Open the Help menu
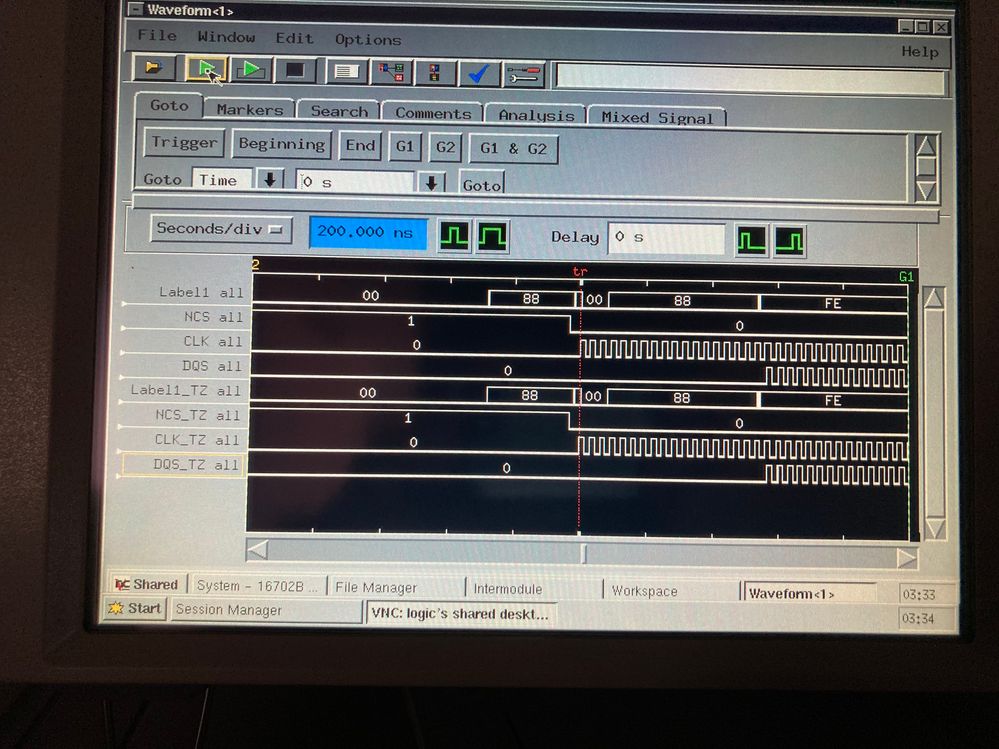 click(x=919, y=52)
